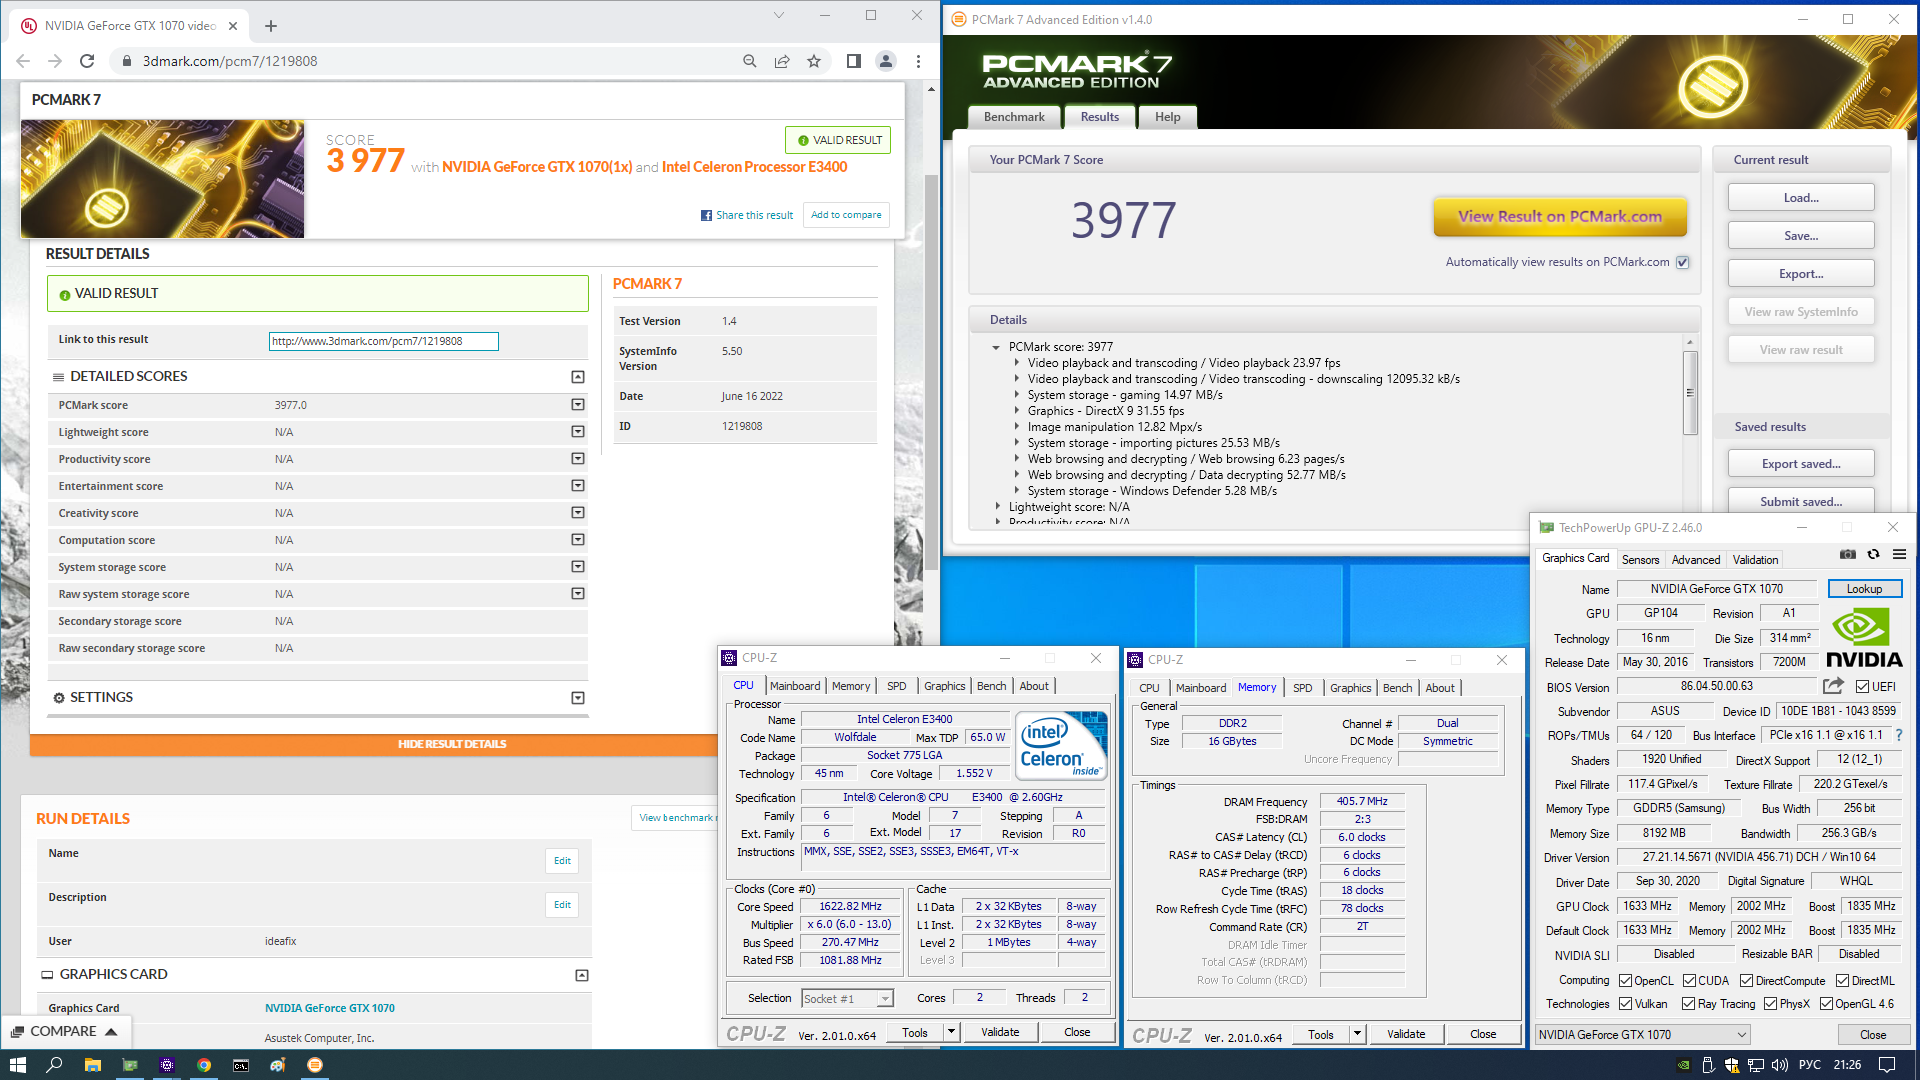The image size is (1920, 1080).
Task: Click Validate in the left CPU-Z window
Action: pyautogui.click(x=1000, y=1032)
